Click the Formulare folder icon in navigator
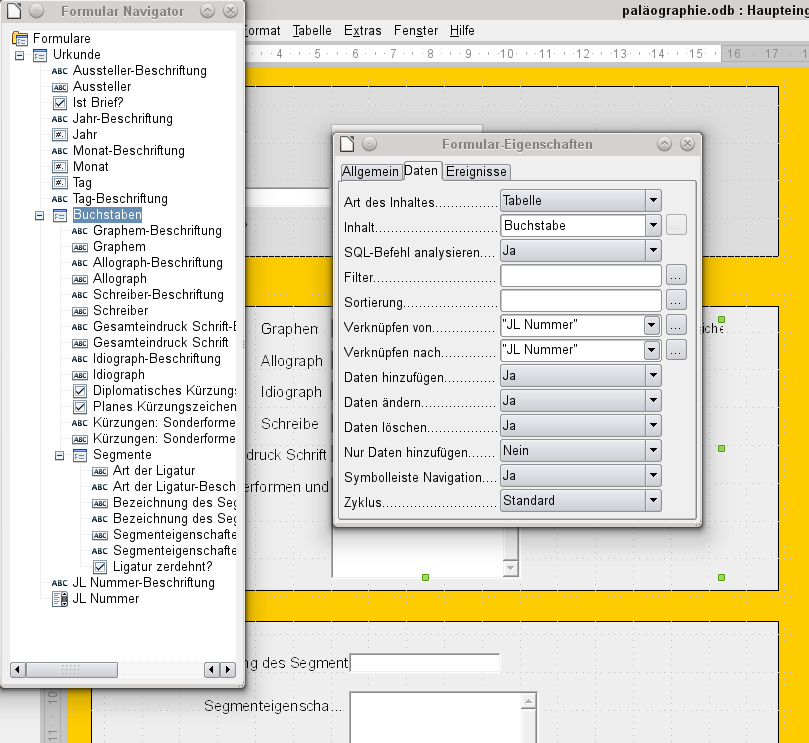Viewport: 809px width, 743px height. click(x=20, y=39)
